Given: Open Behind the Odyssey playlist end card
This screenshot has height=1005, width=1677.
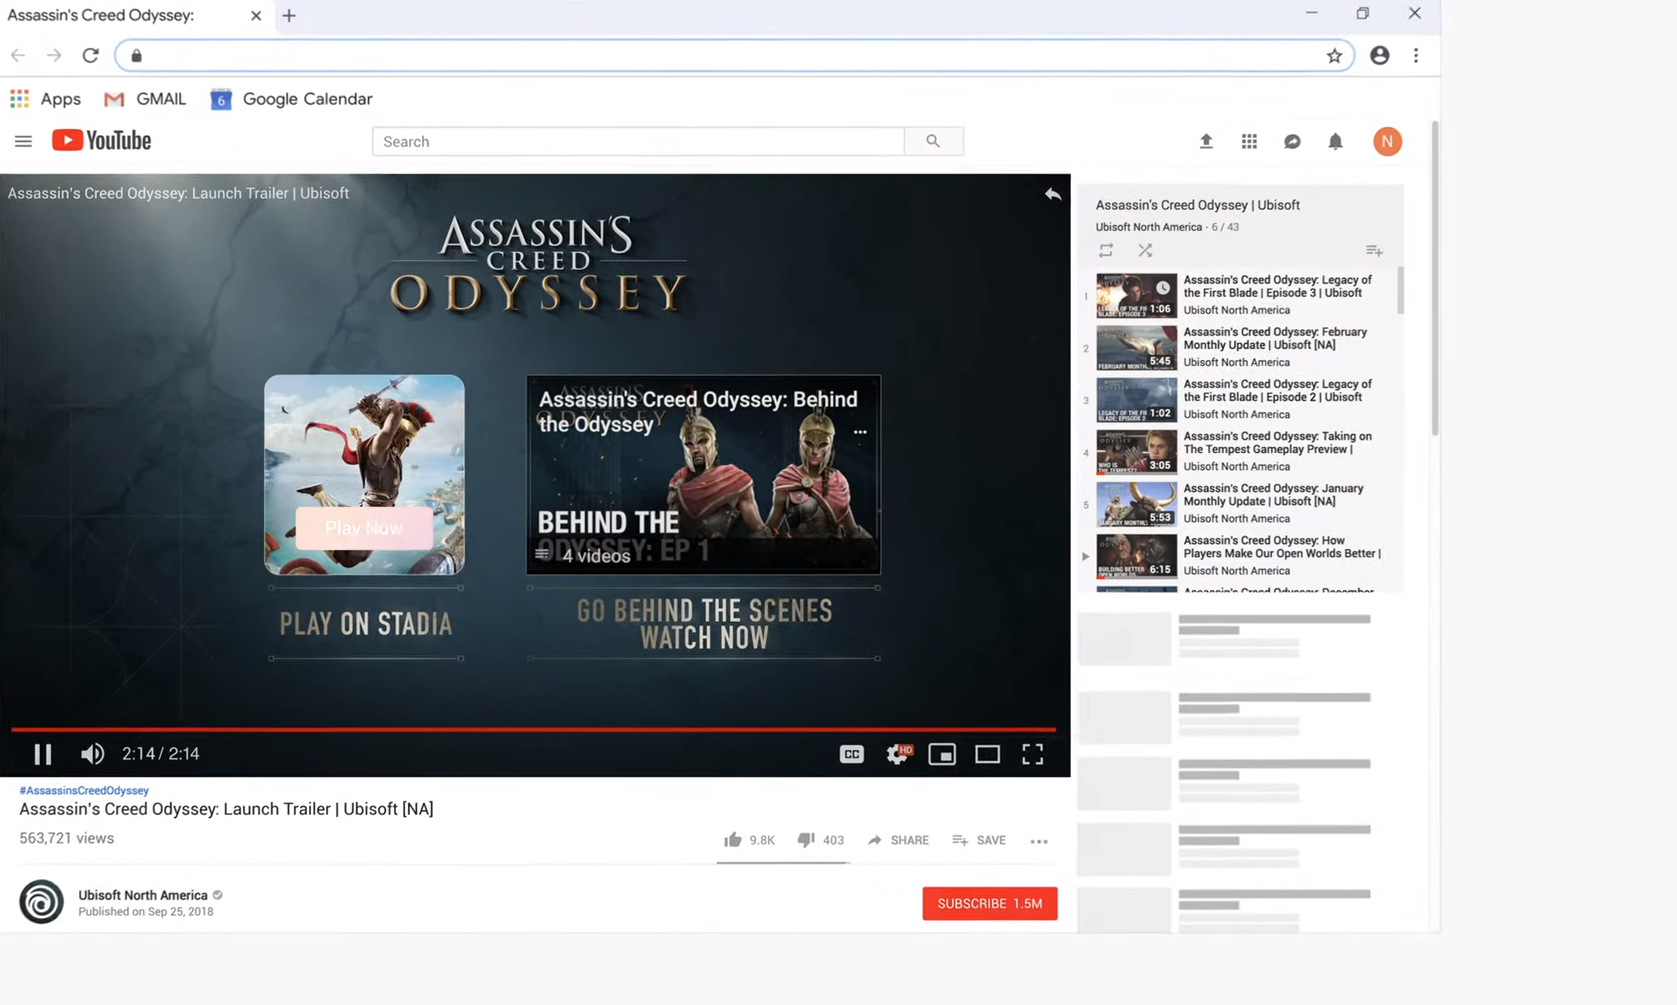Looking at the screenshot, I should pos(703,475).
